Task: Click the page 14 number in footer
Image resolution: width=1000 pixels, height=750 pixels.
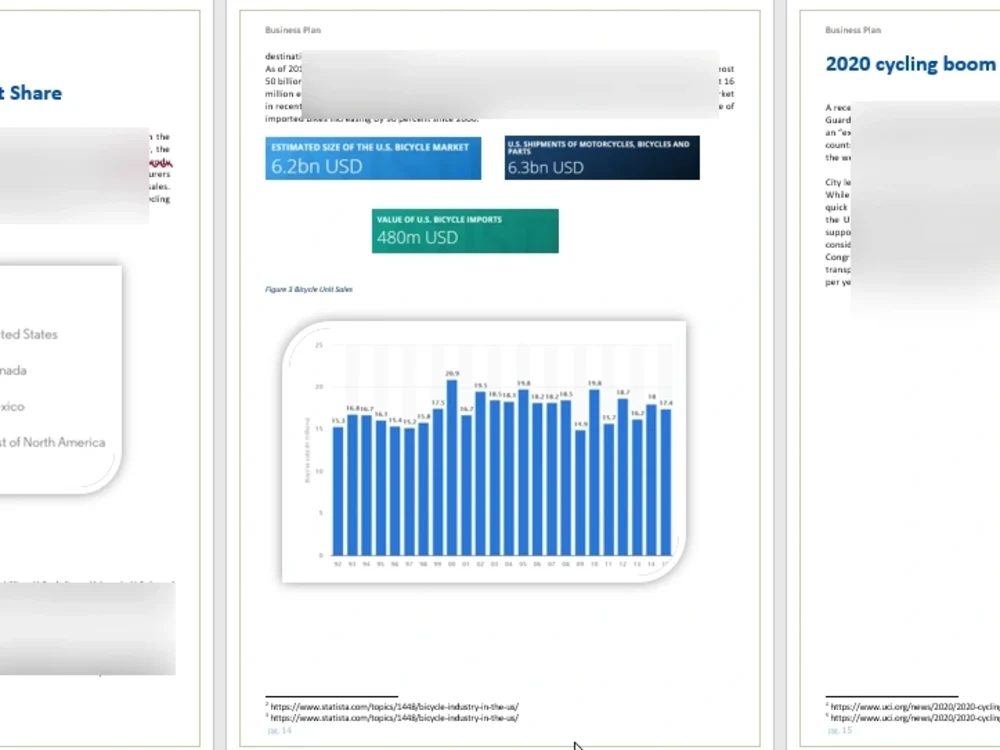Action: [279, 730]
